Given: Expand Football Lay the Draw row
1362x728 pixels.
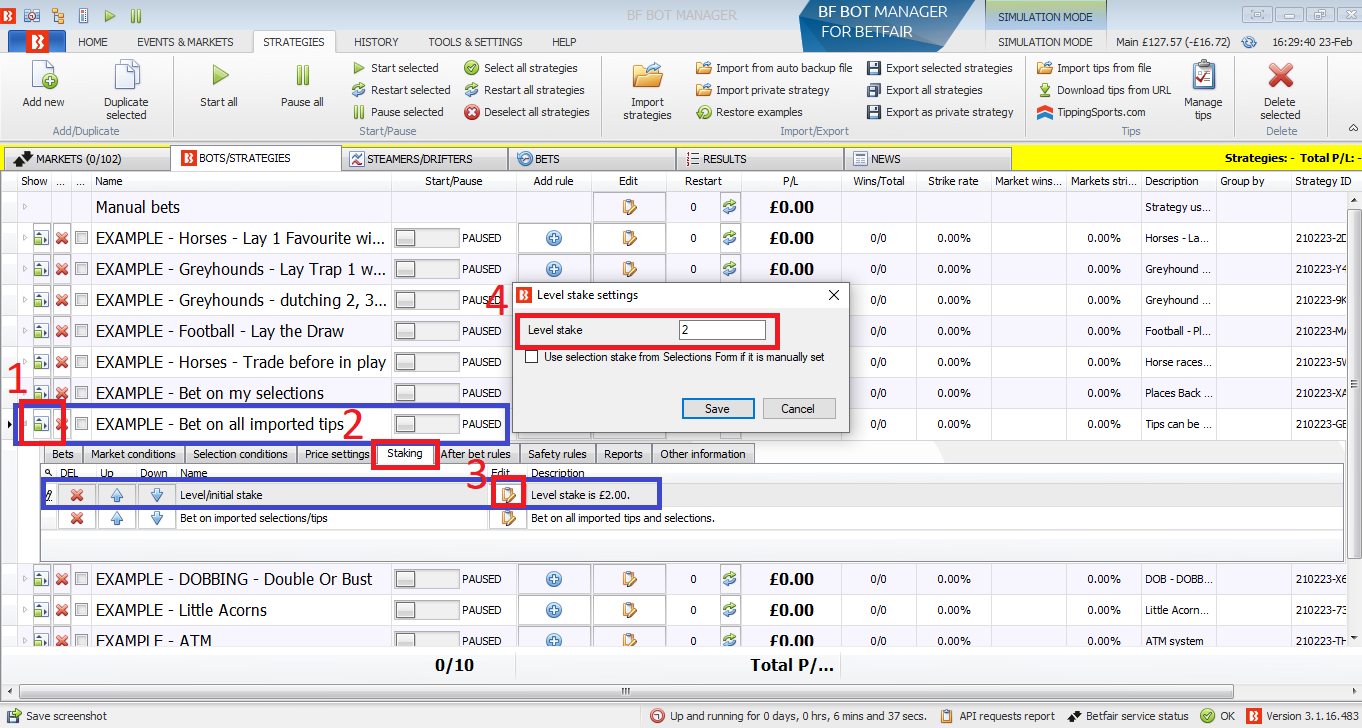Looking at the screenshot, I should (x=25, y=332).
